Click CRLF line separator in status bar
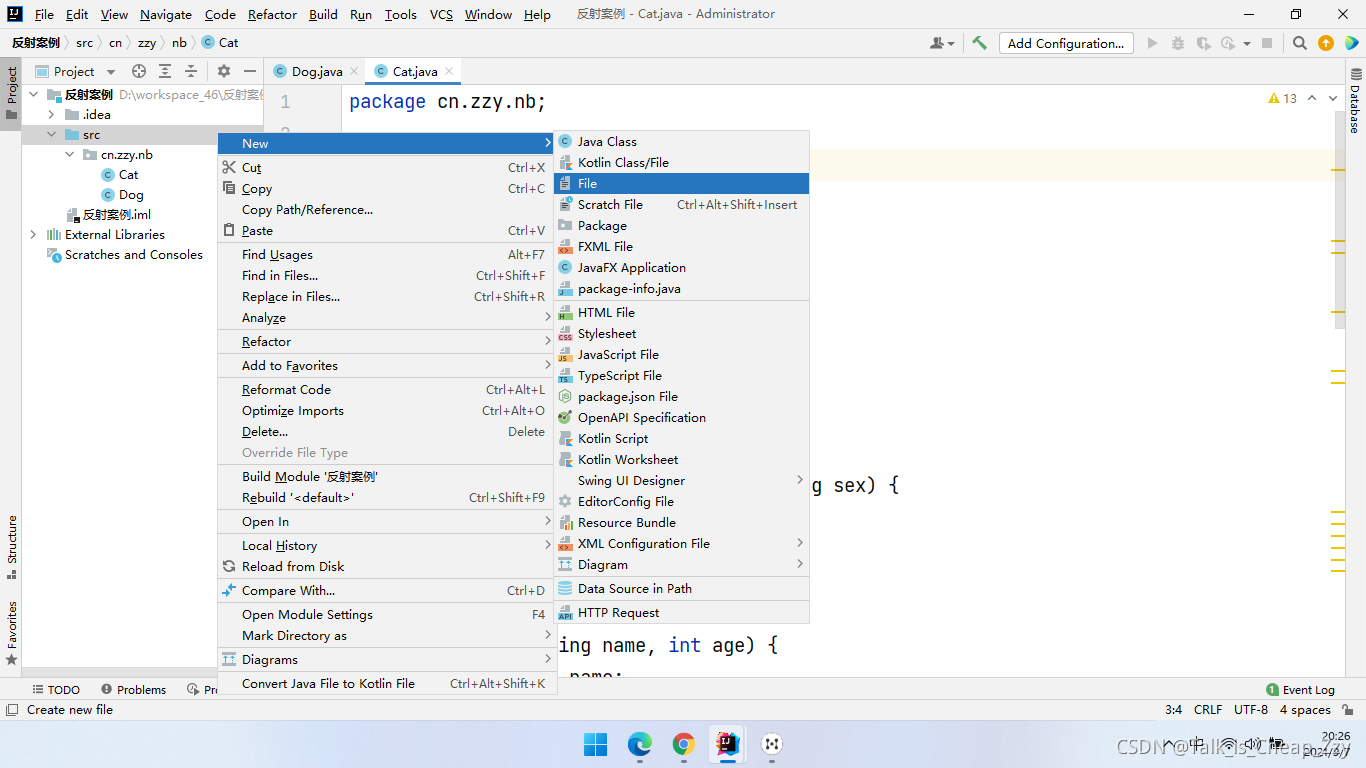 click(1208, 709)
